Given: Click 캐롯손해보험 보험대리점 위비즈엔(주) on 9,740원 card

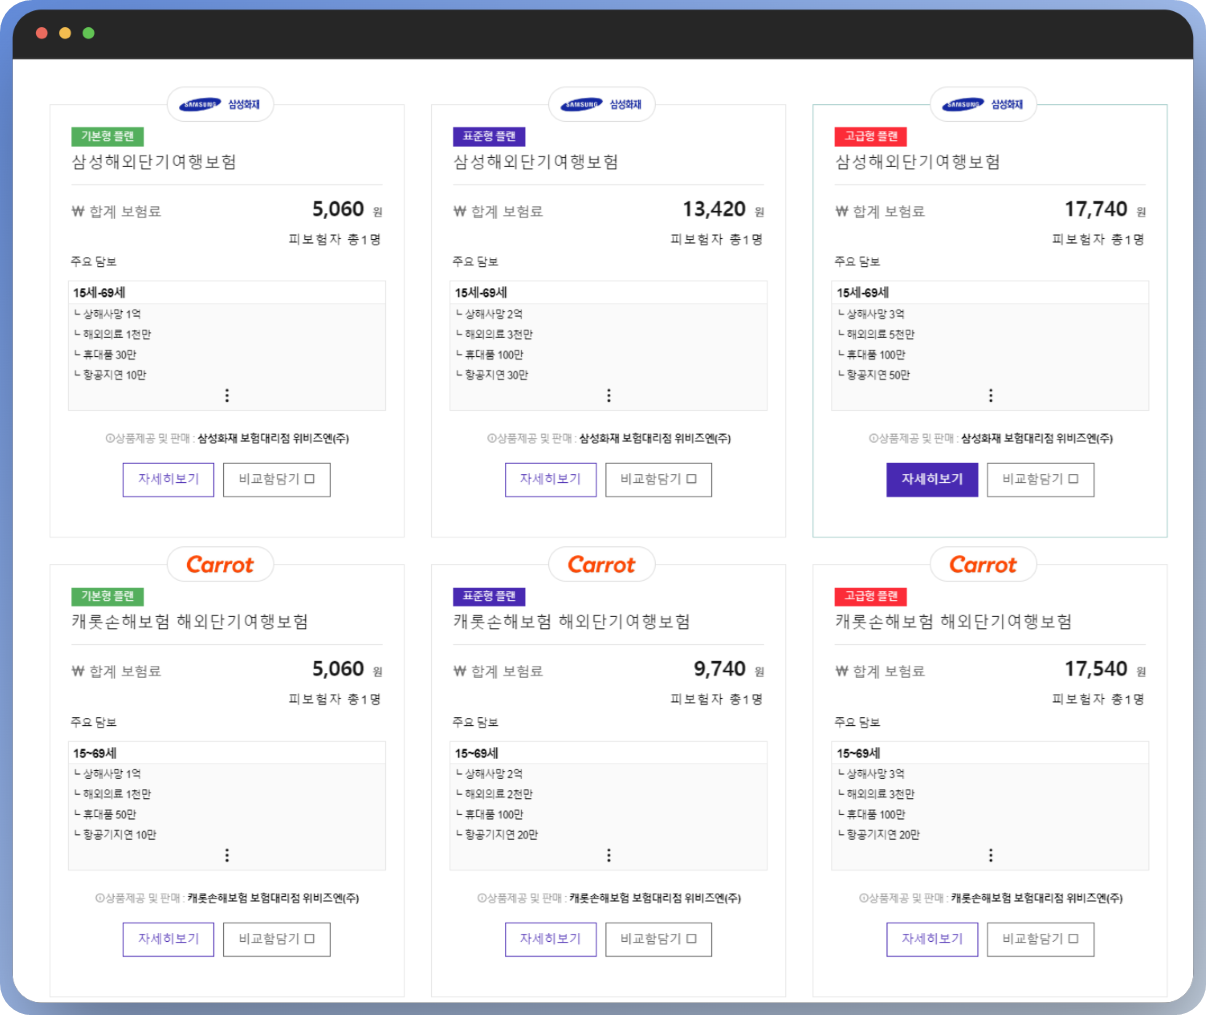Looking at the screenshot, I should (655, 899).
